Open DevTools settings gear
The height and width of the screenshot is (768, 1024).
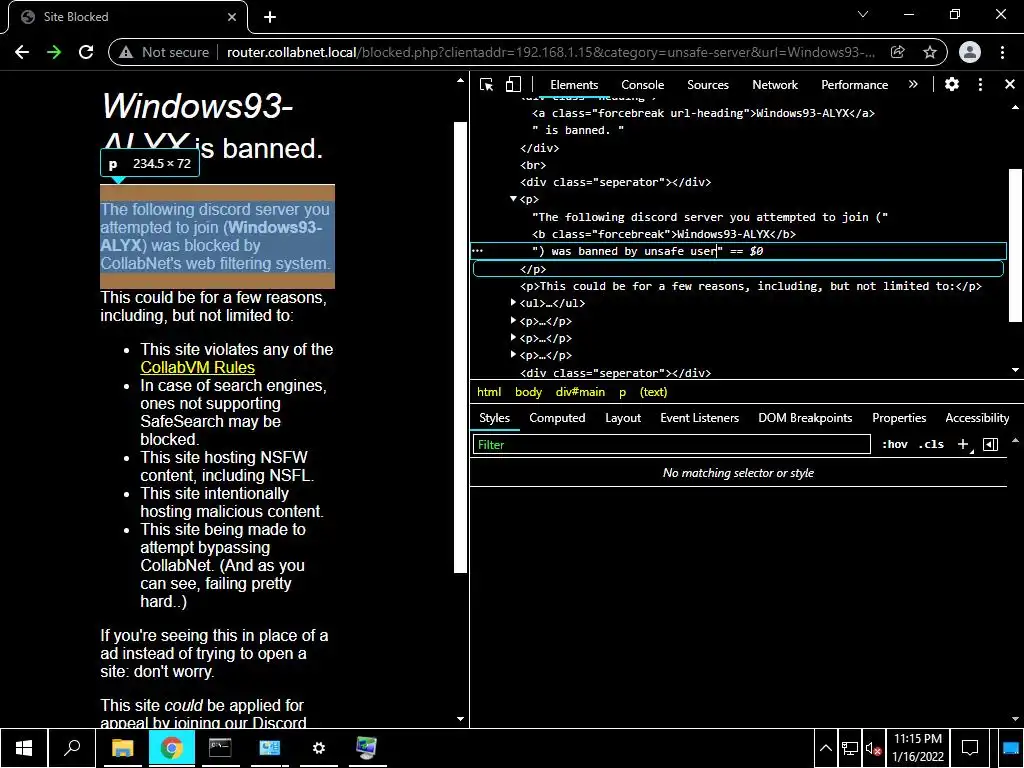click(x=952, y=84)
